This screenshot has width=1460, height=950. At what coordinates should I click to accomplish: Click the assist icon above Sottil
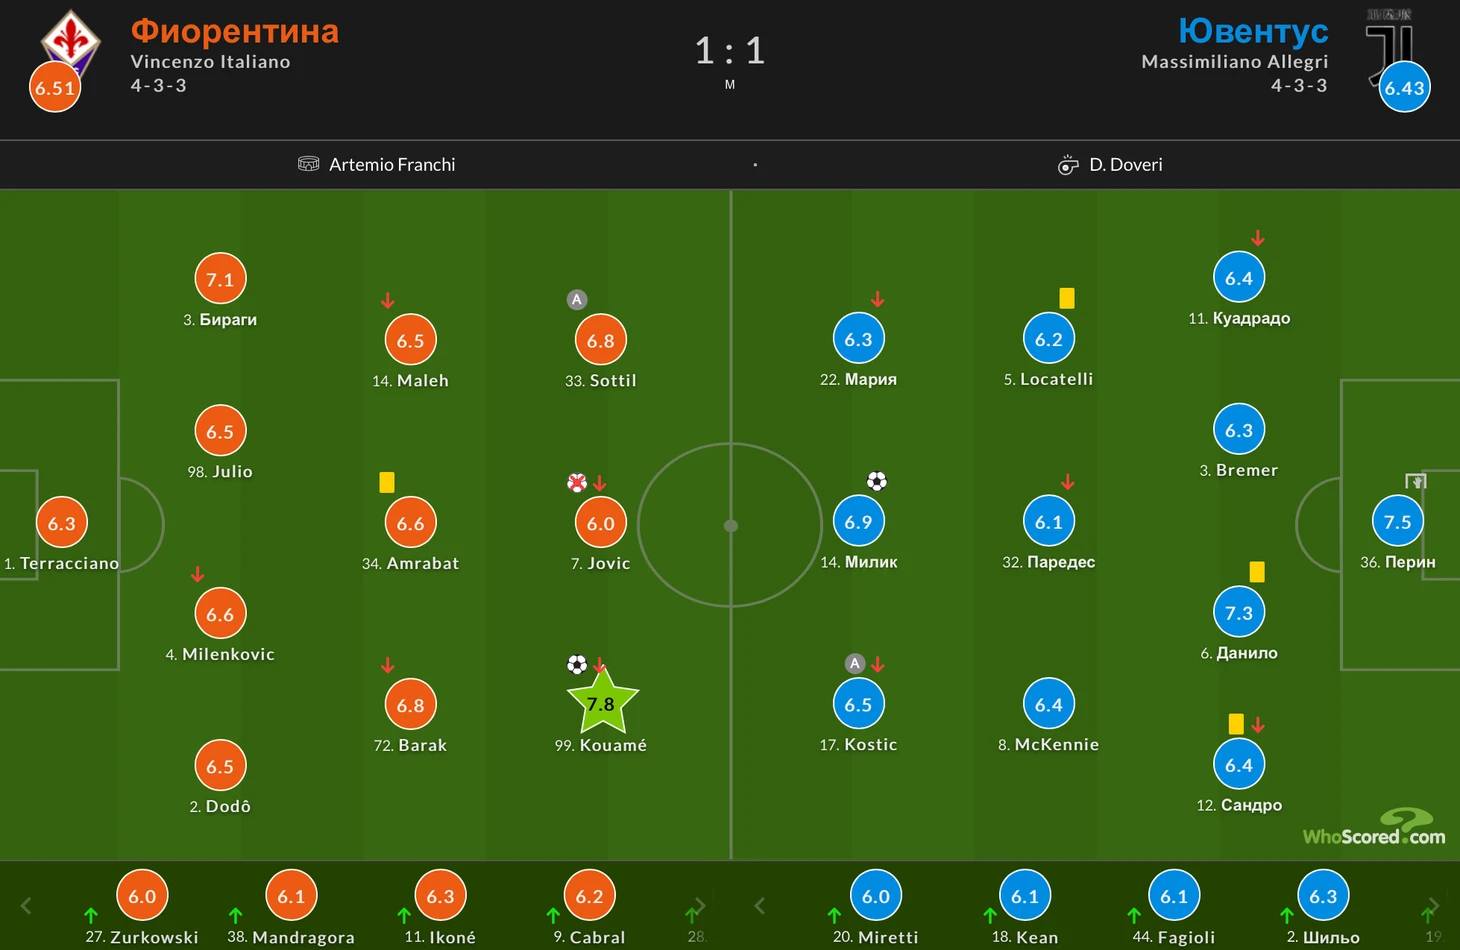coord(577,299)
